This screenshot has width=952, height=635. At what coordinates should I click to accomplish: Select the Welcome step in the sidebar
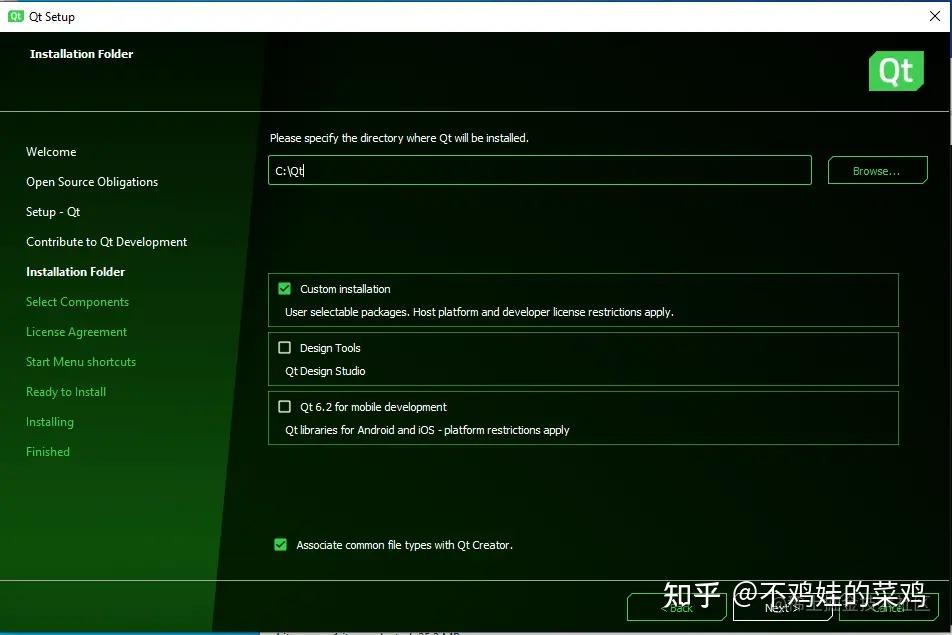(51, 151)
